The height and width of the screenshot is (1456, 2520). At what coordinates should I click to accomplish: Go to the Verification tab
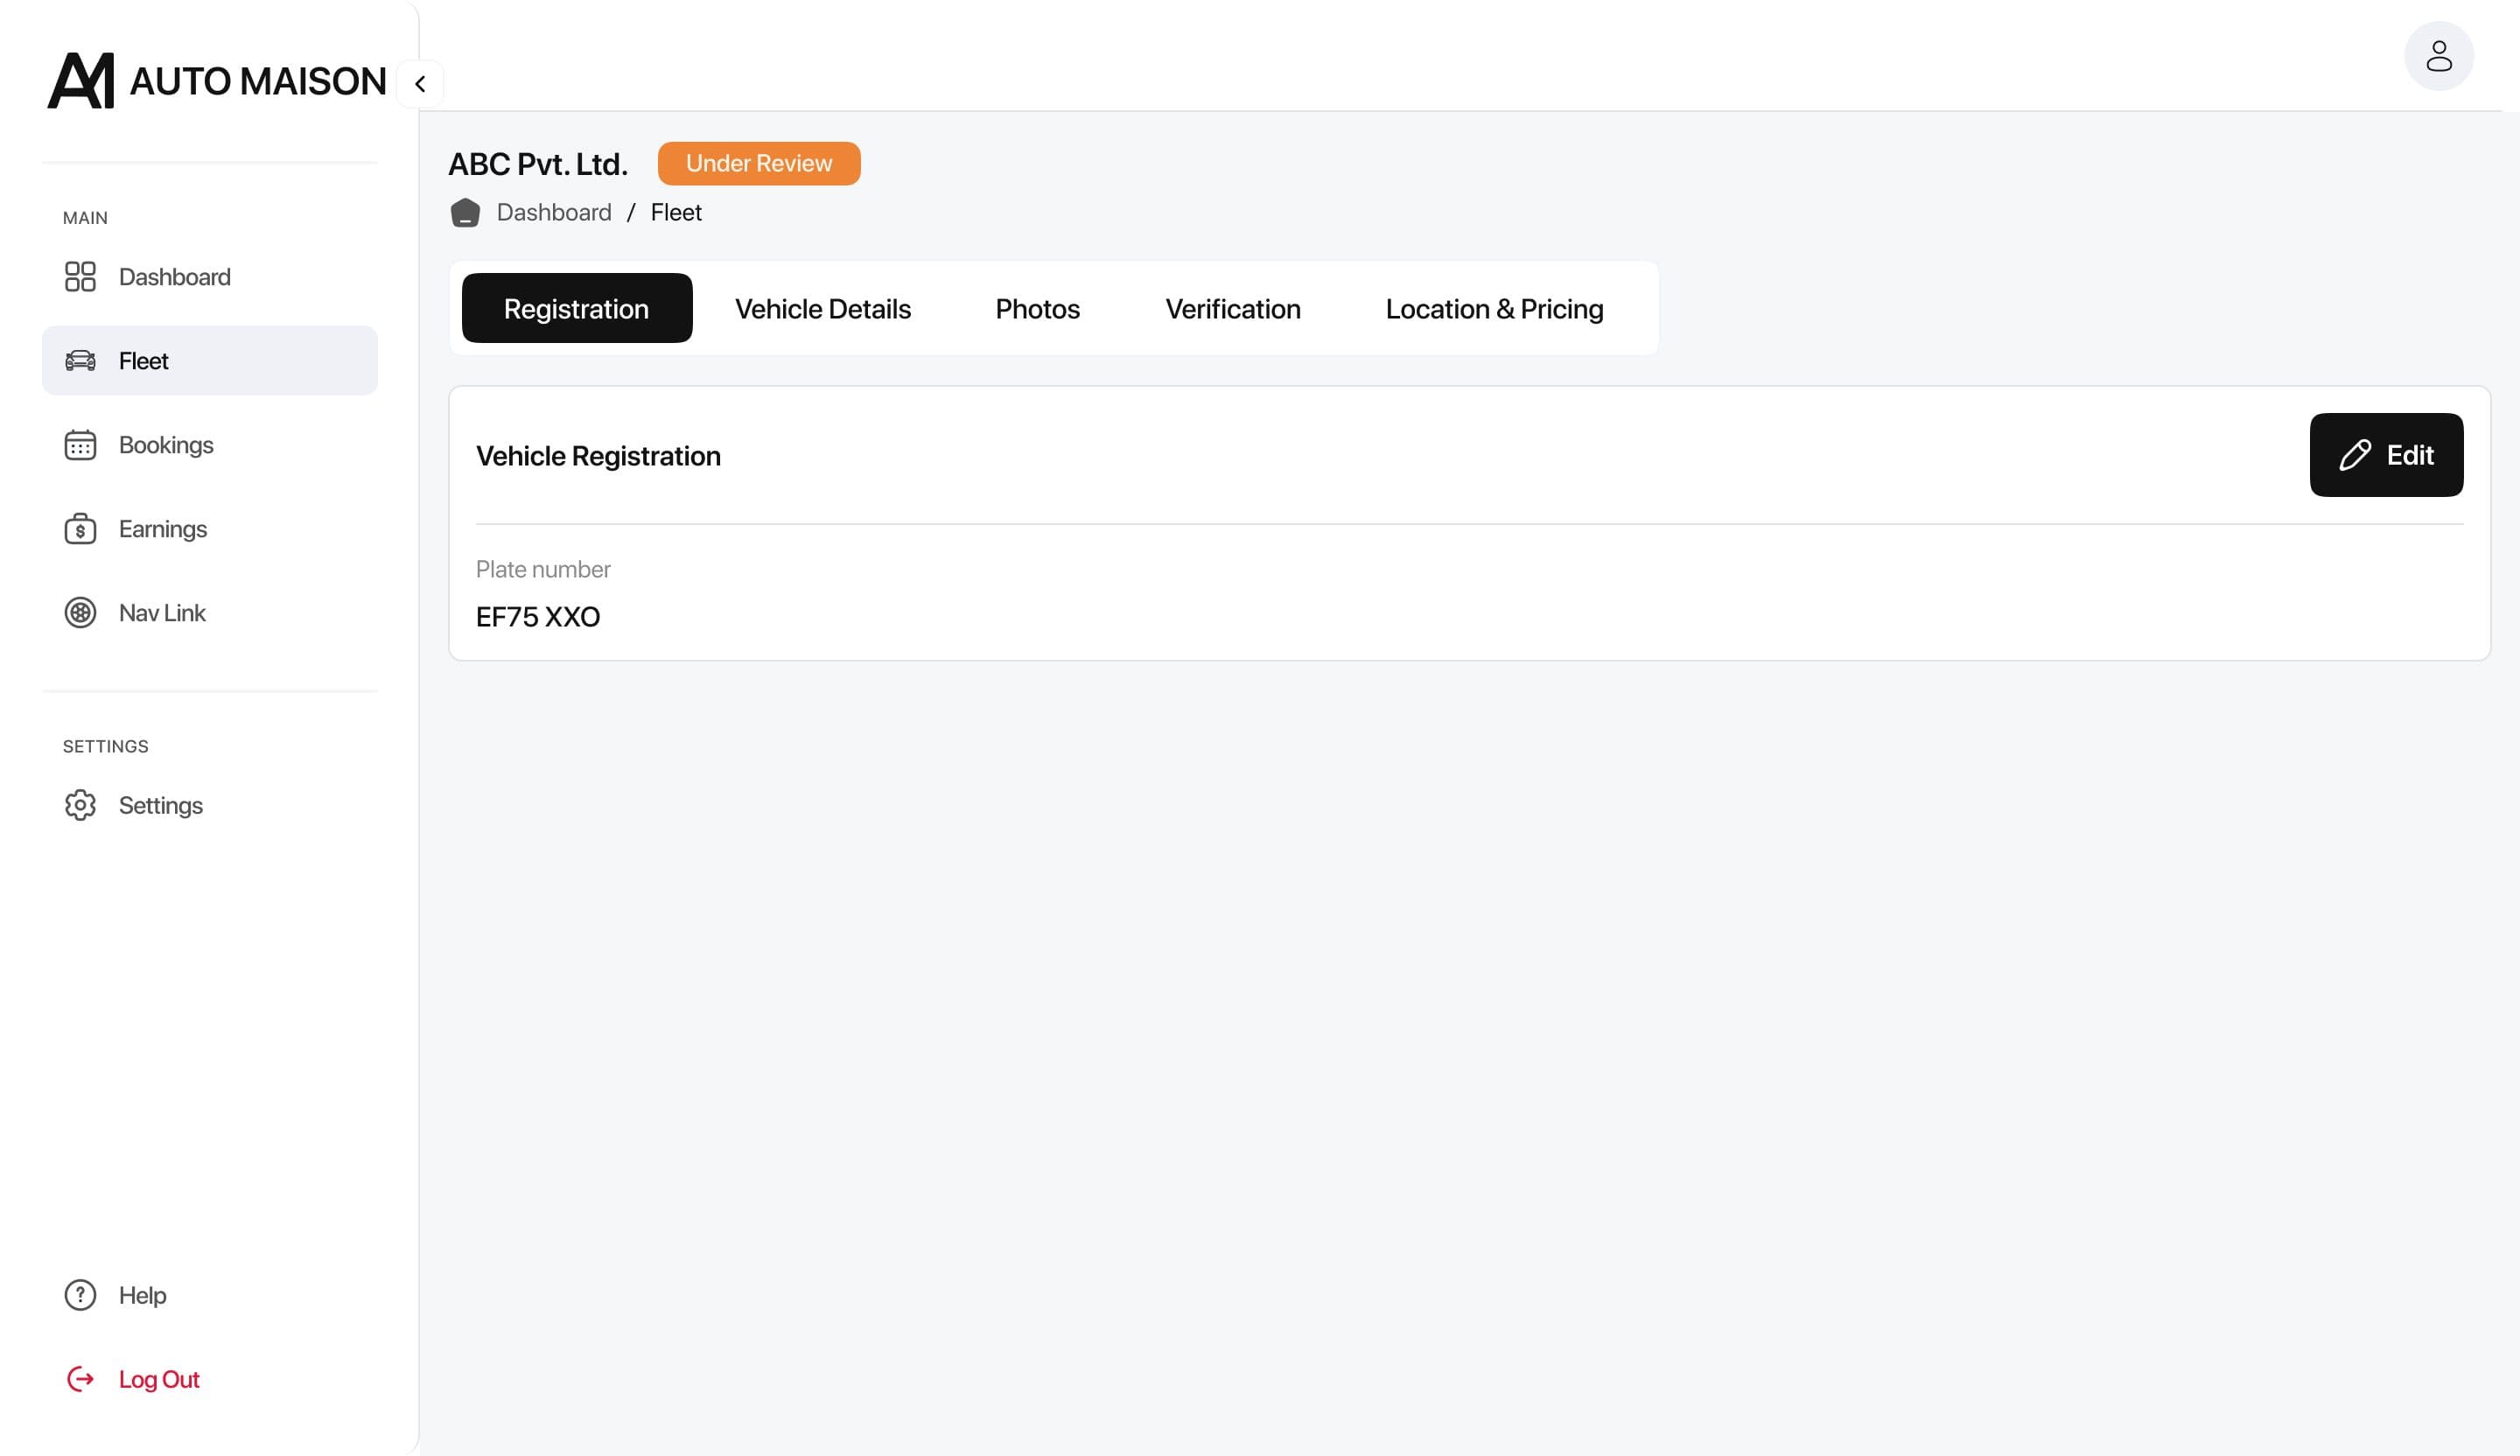tap(1232, 309)
